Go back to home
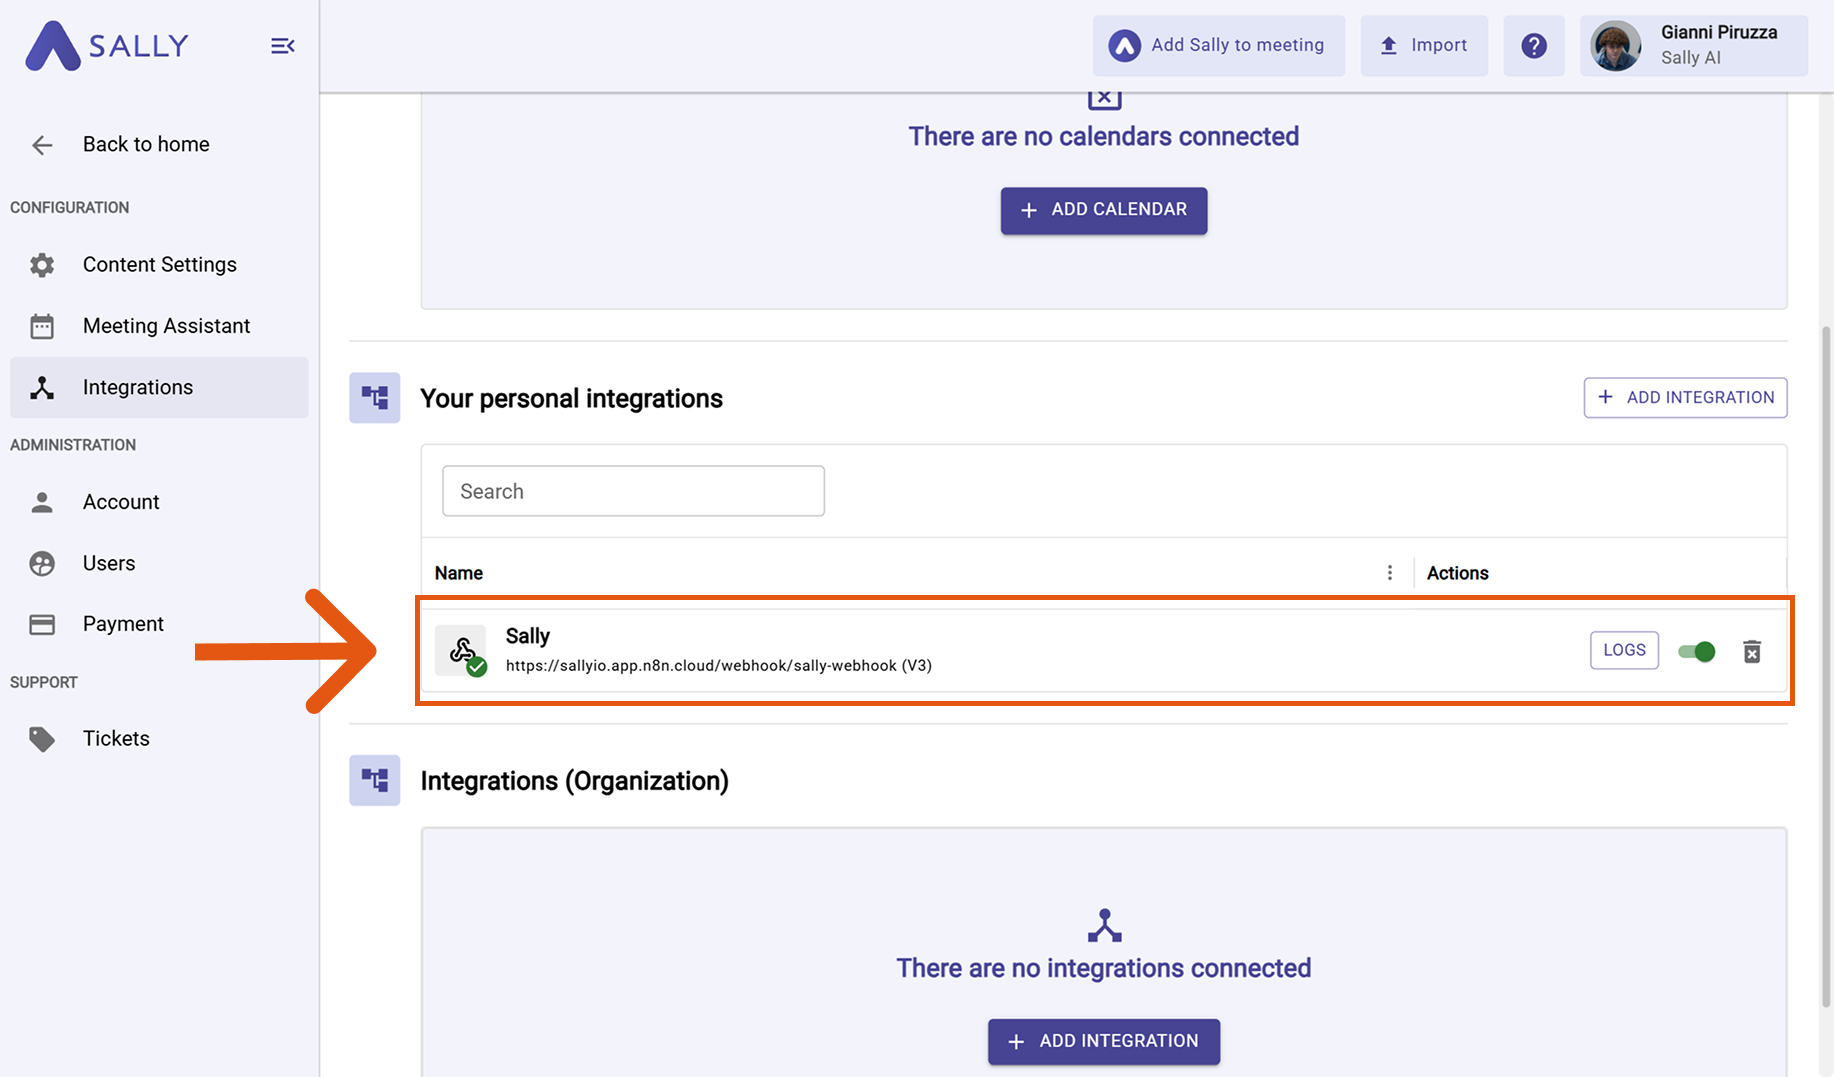The height and width of the screenshot is (1077, 1834). click(x=146, y=144)
